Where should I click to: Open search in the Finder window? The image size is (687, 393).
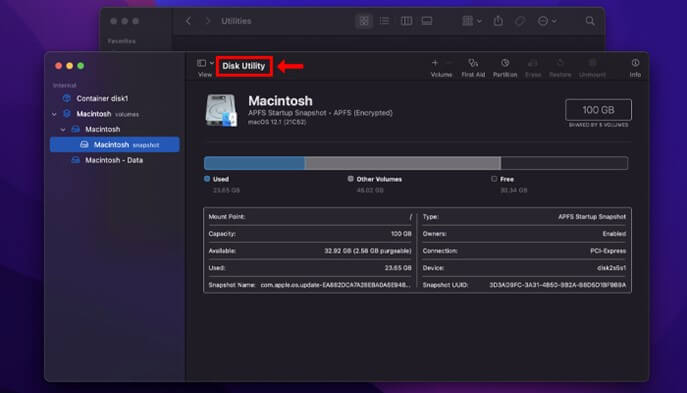coord(590,21)
